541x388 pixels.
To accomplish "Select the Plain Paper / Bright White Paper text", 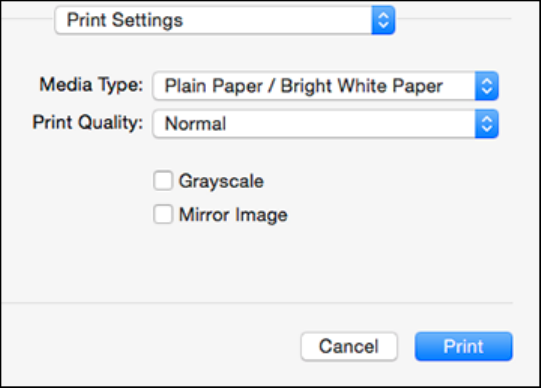I will [304, 86].
